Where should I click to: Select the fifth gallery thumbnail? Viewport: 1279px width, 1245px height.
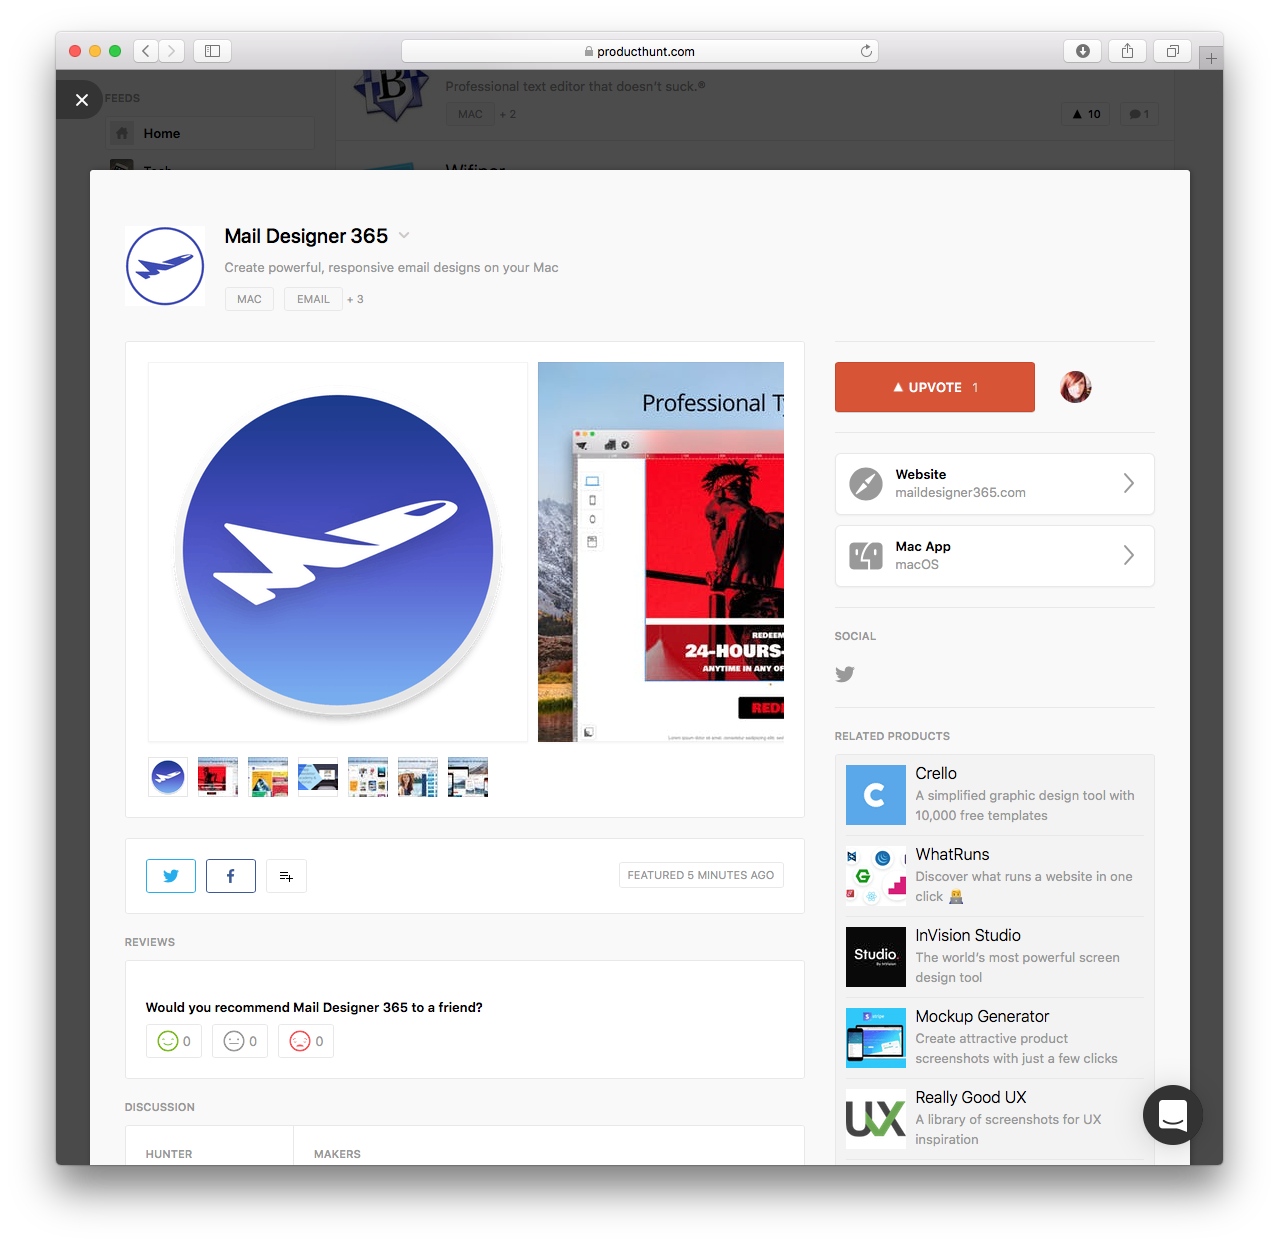[x=368, y=777]
